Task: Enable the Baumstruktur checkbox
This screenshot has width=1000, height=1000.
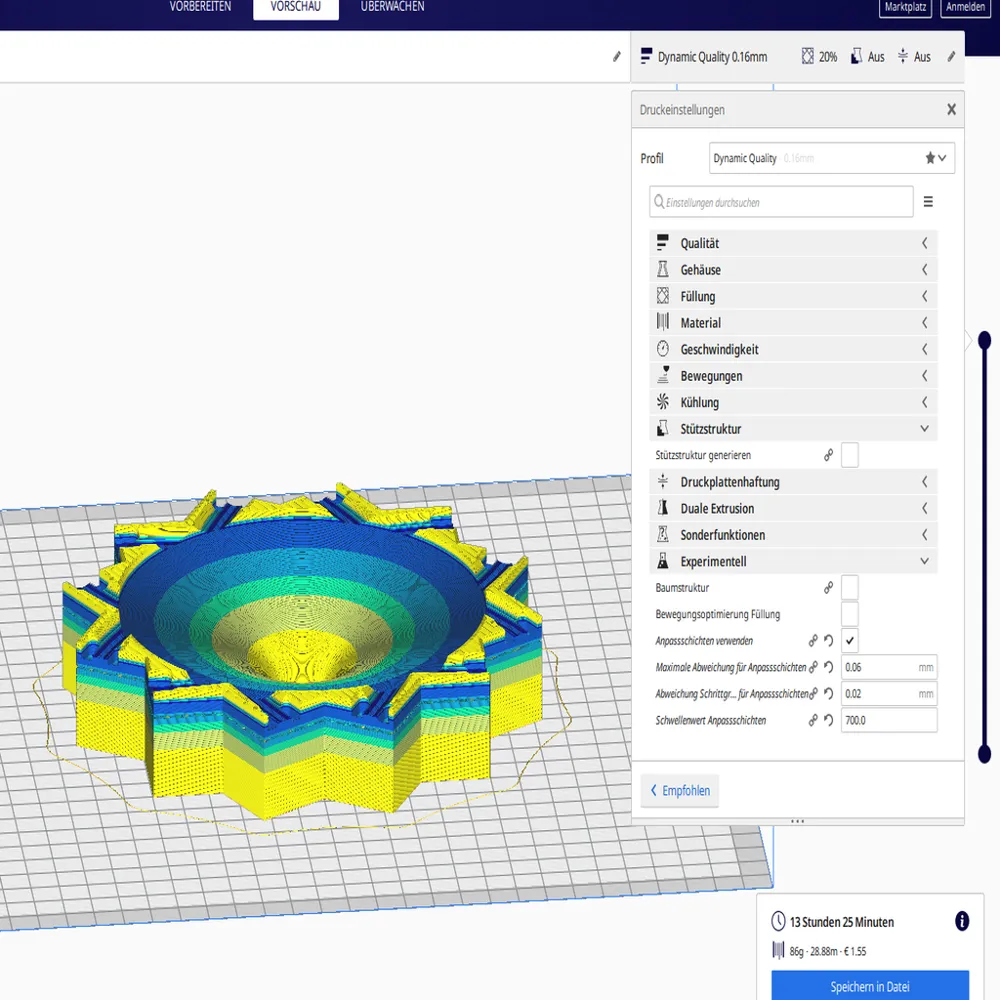Action: pos(849,588)
